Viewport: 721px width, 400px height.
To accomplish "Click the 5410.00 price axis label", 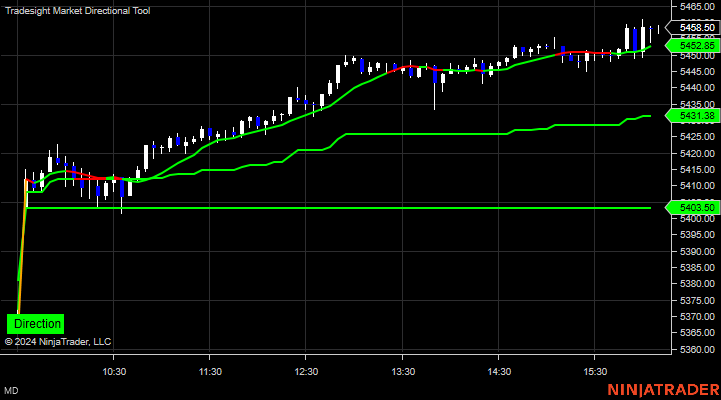I will 697,186.
